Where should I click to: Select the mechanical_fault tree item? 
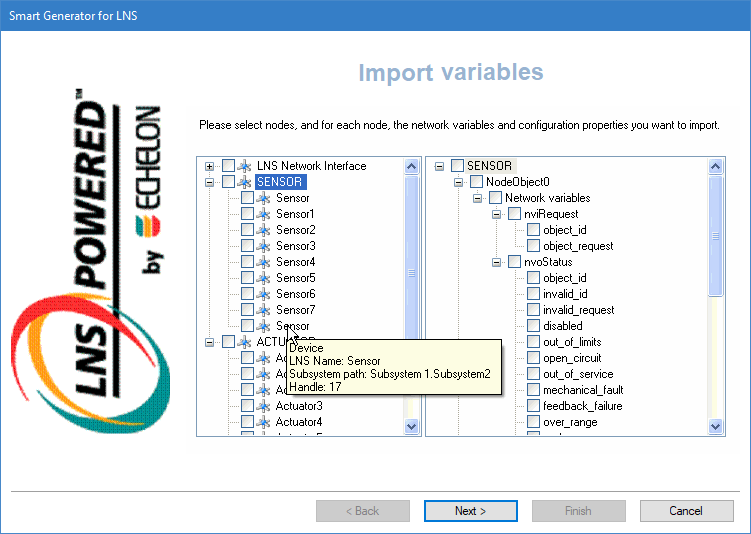(583, 390)
